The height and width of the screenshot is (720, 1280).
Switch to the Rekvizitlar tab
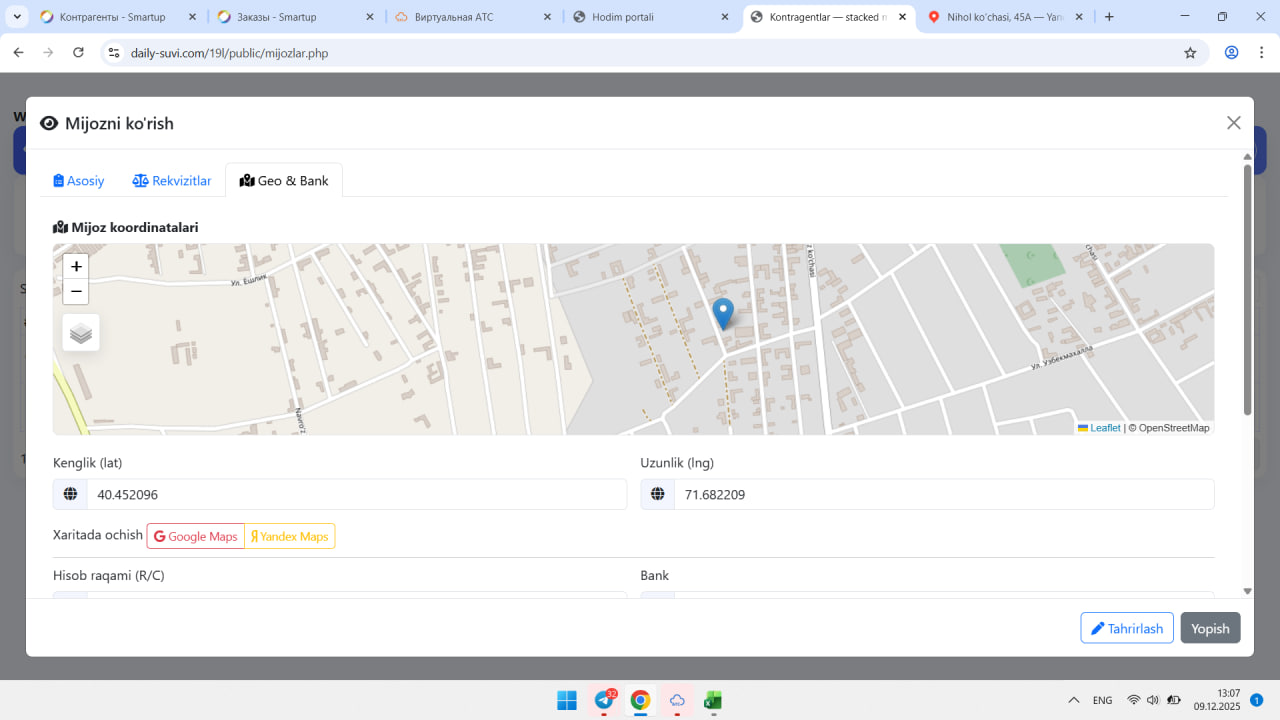172,181
